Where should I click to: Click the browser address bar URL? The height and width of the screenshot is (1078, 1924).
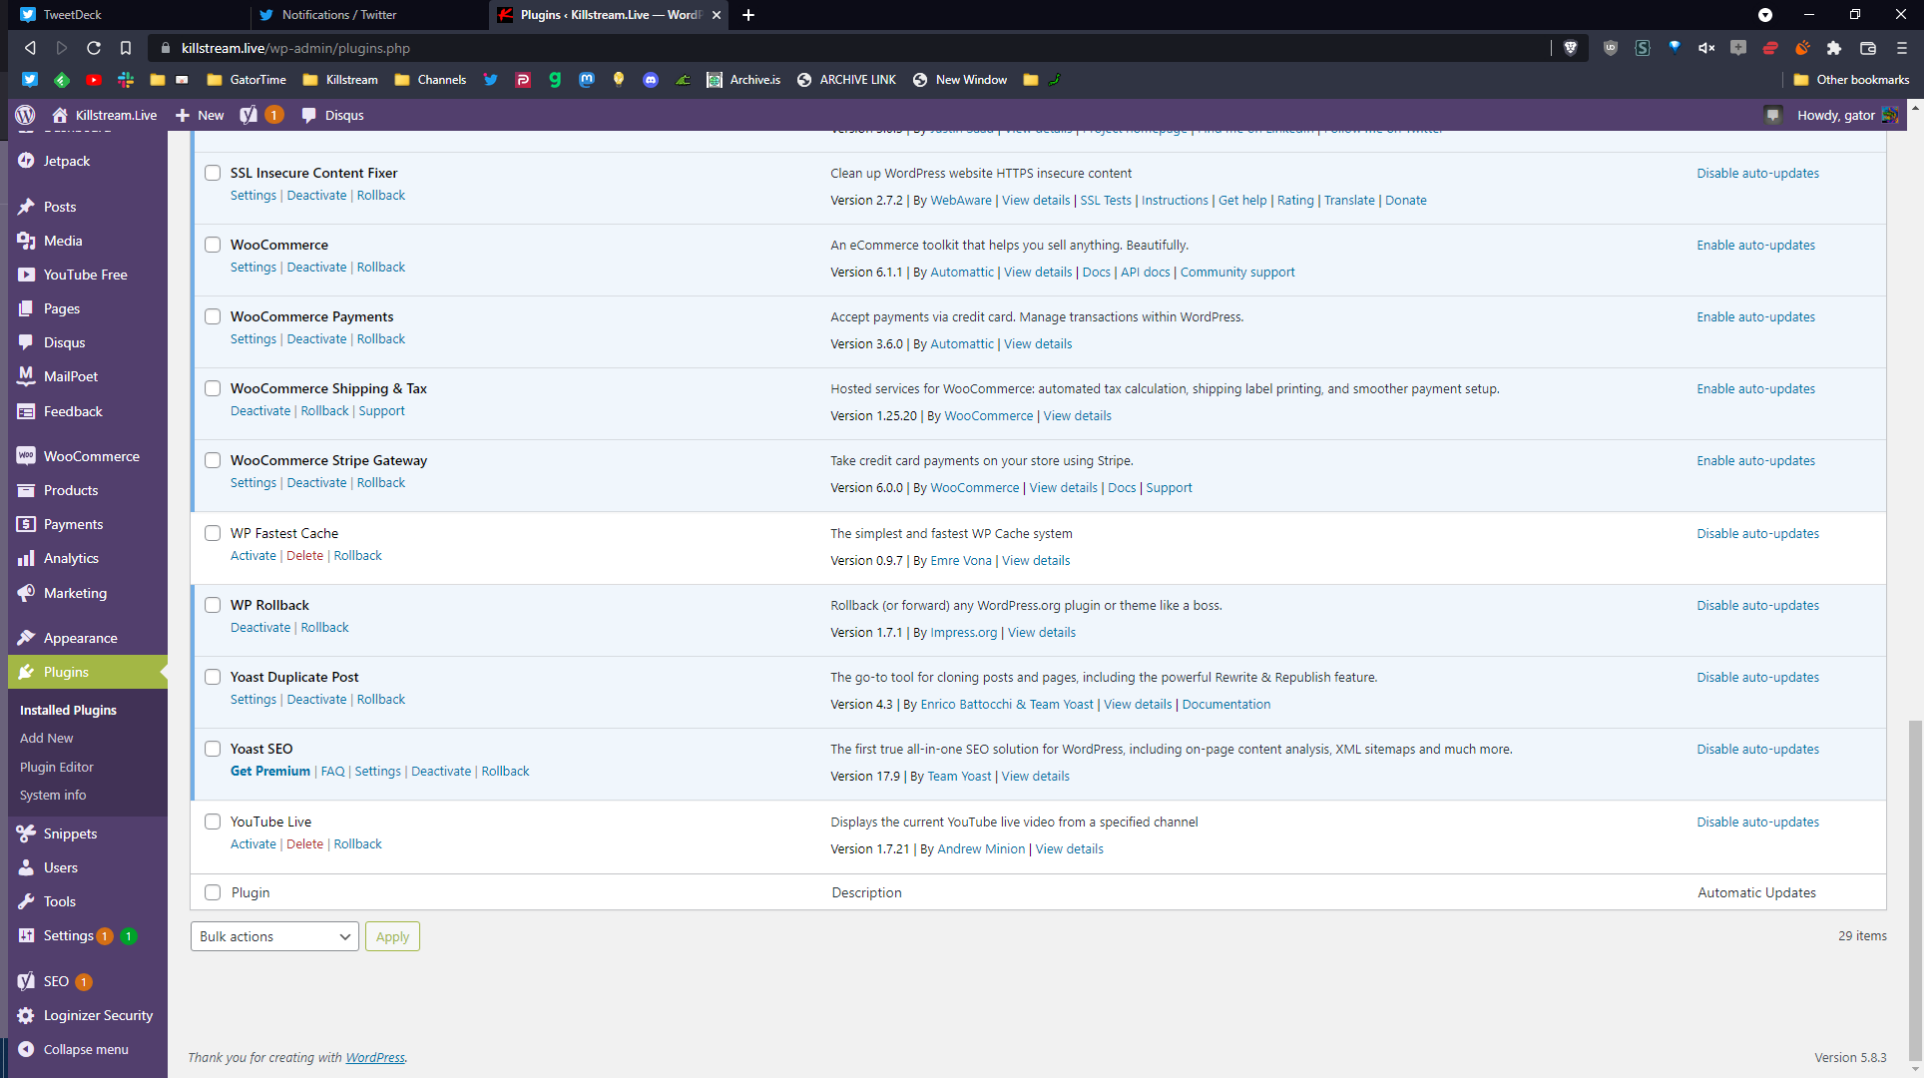(296, 48)
